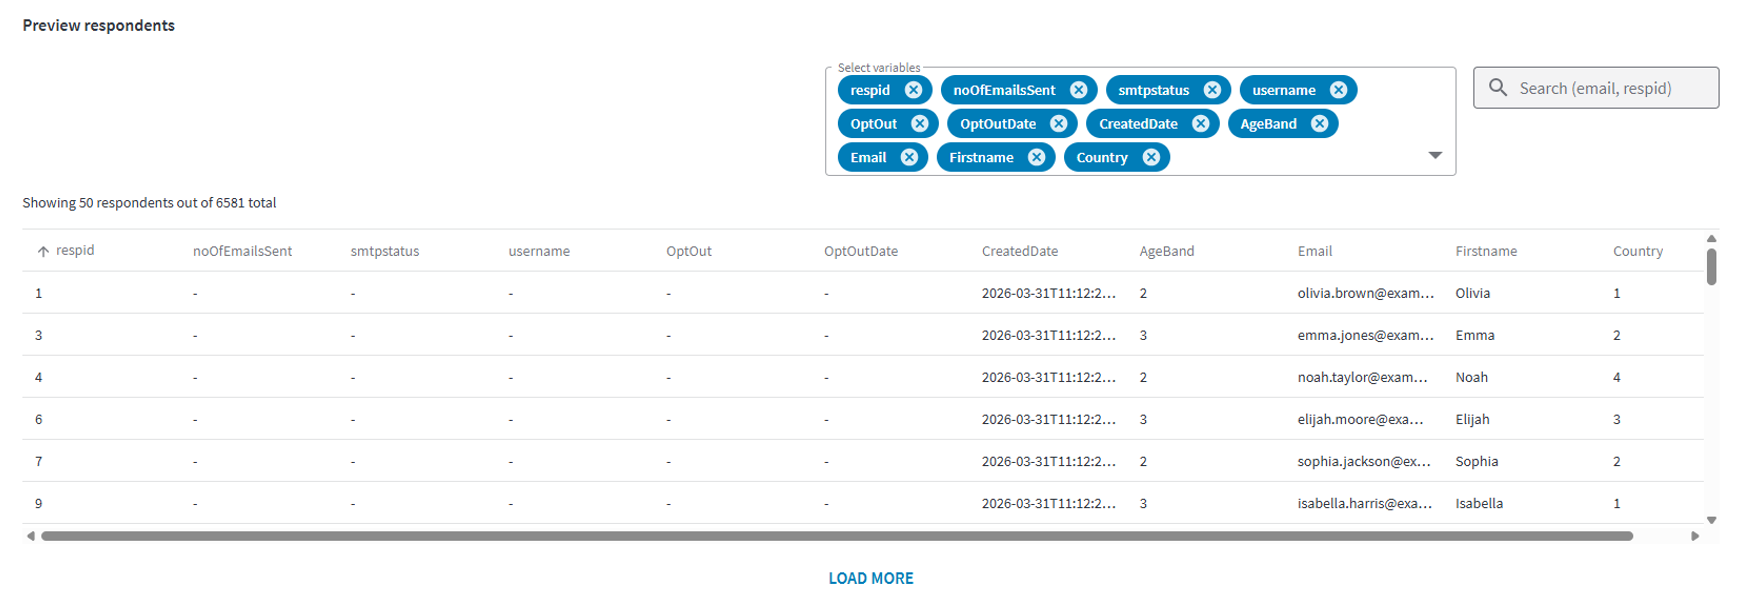Click CreatedDate cell in Olivia's row
This screenshot has height=612, width=1744.
point(1049,293)
